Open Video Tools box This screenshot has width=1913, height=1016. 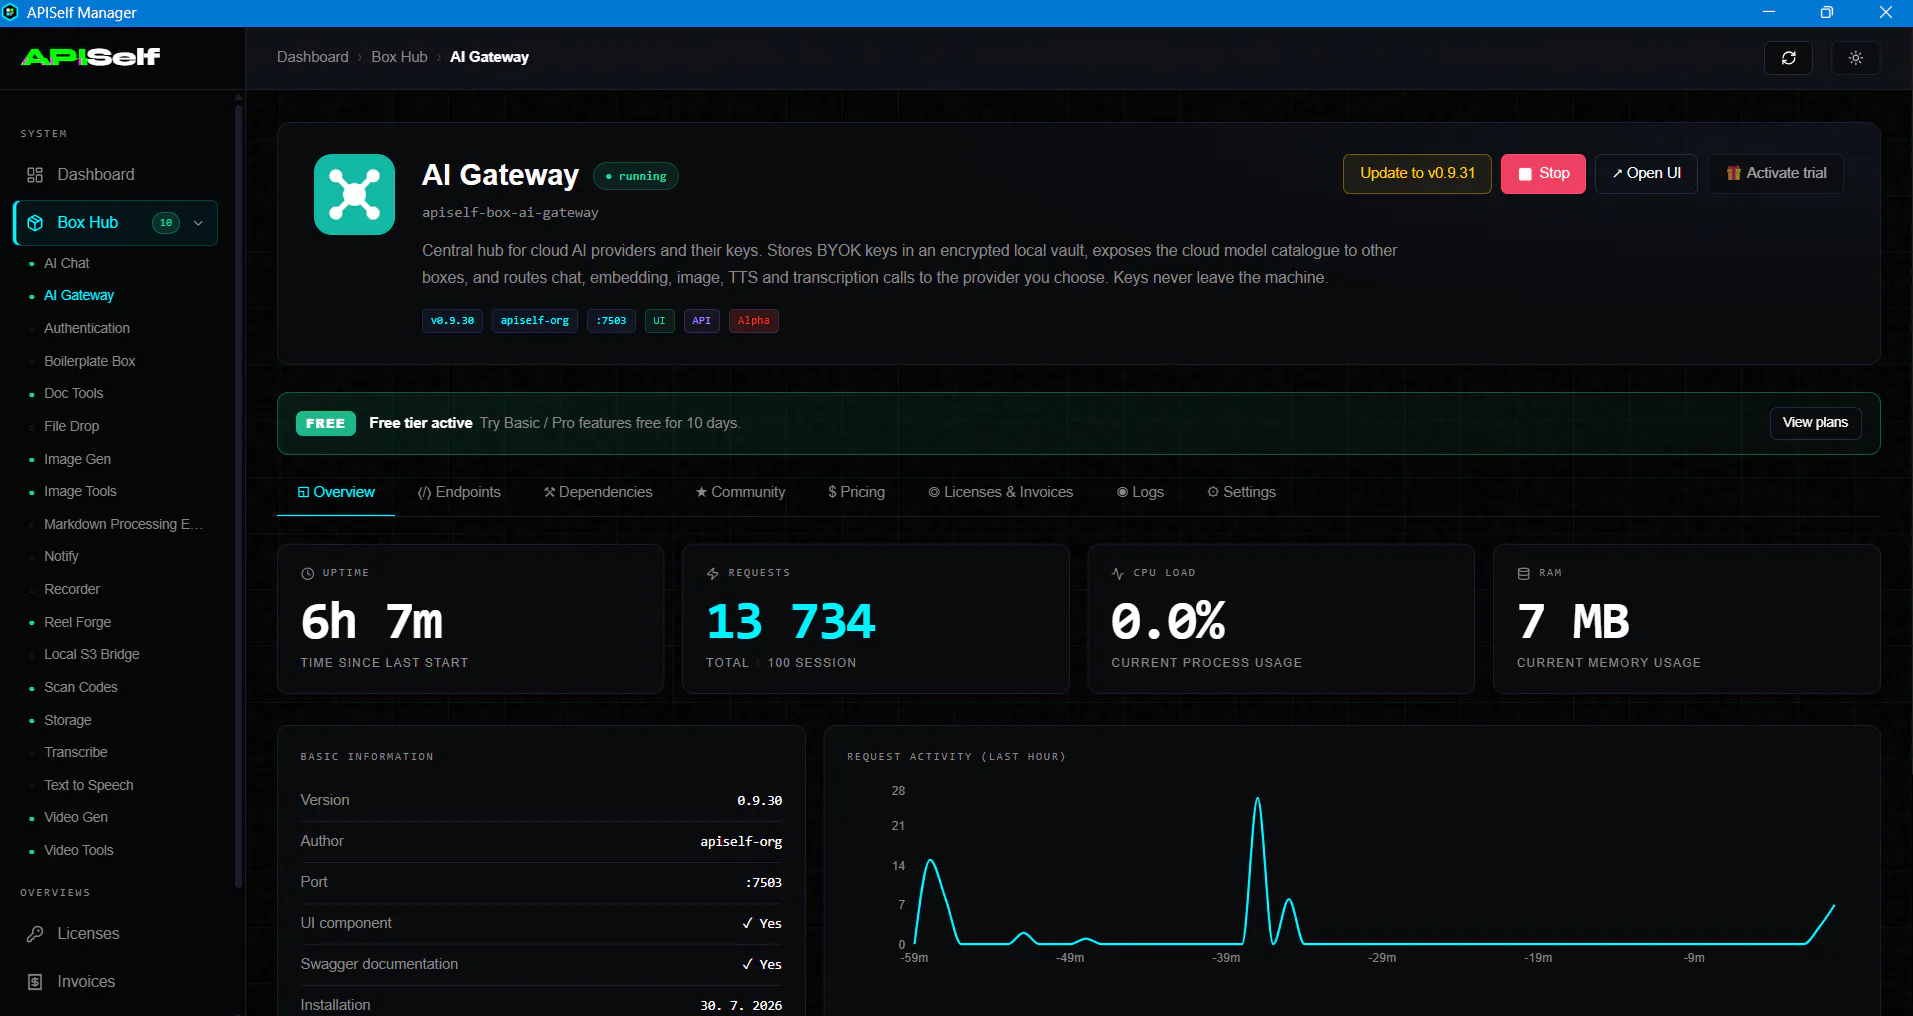(79, 851)
